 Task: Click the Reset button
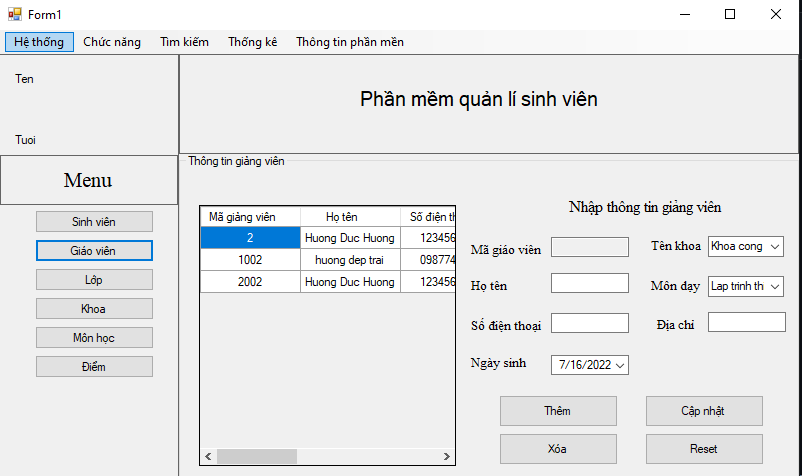(704, 449)
